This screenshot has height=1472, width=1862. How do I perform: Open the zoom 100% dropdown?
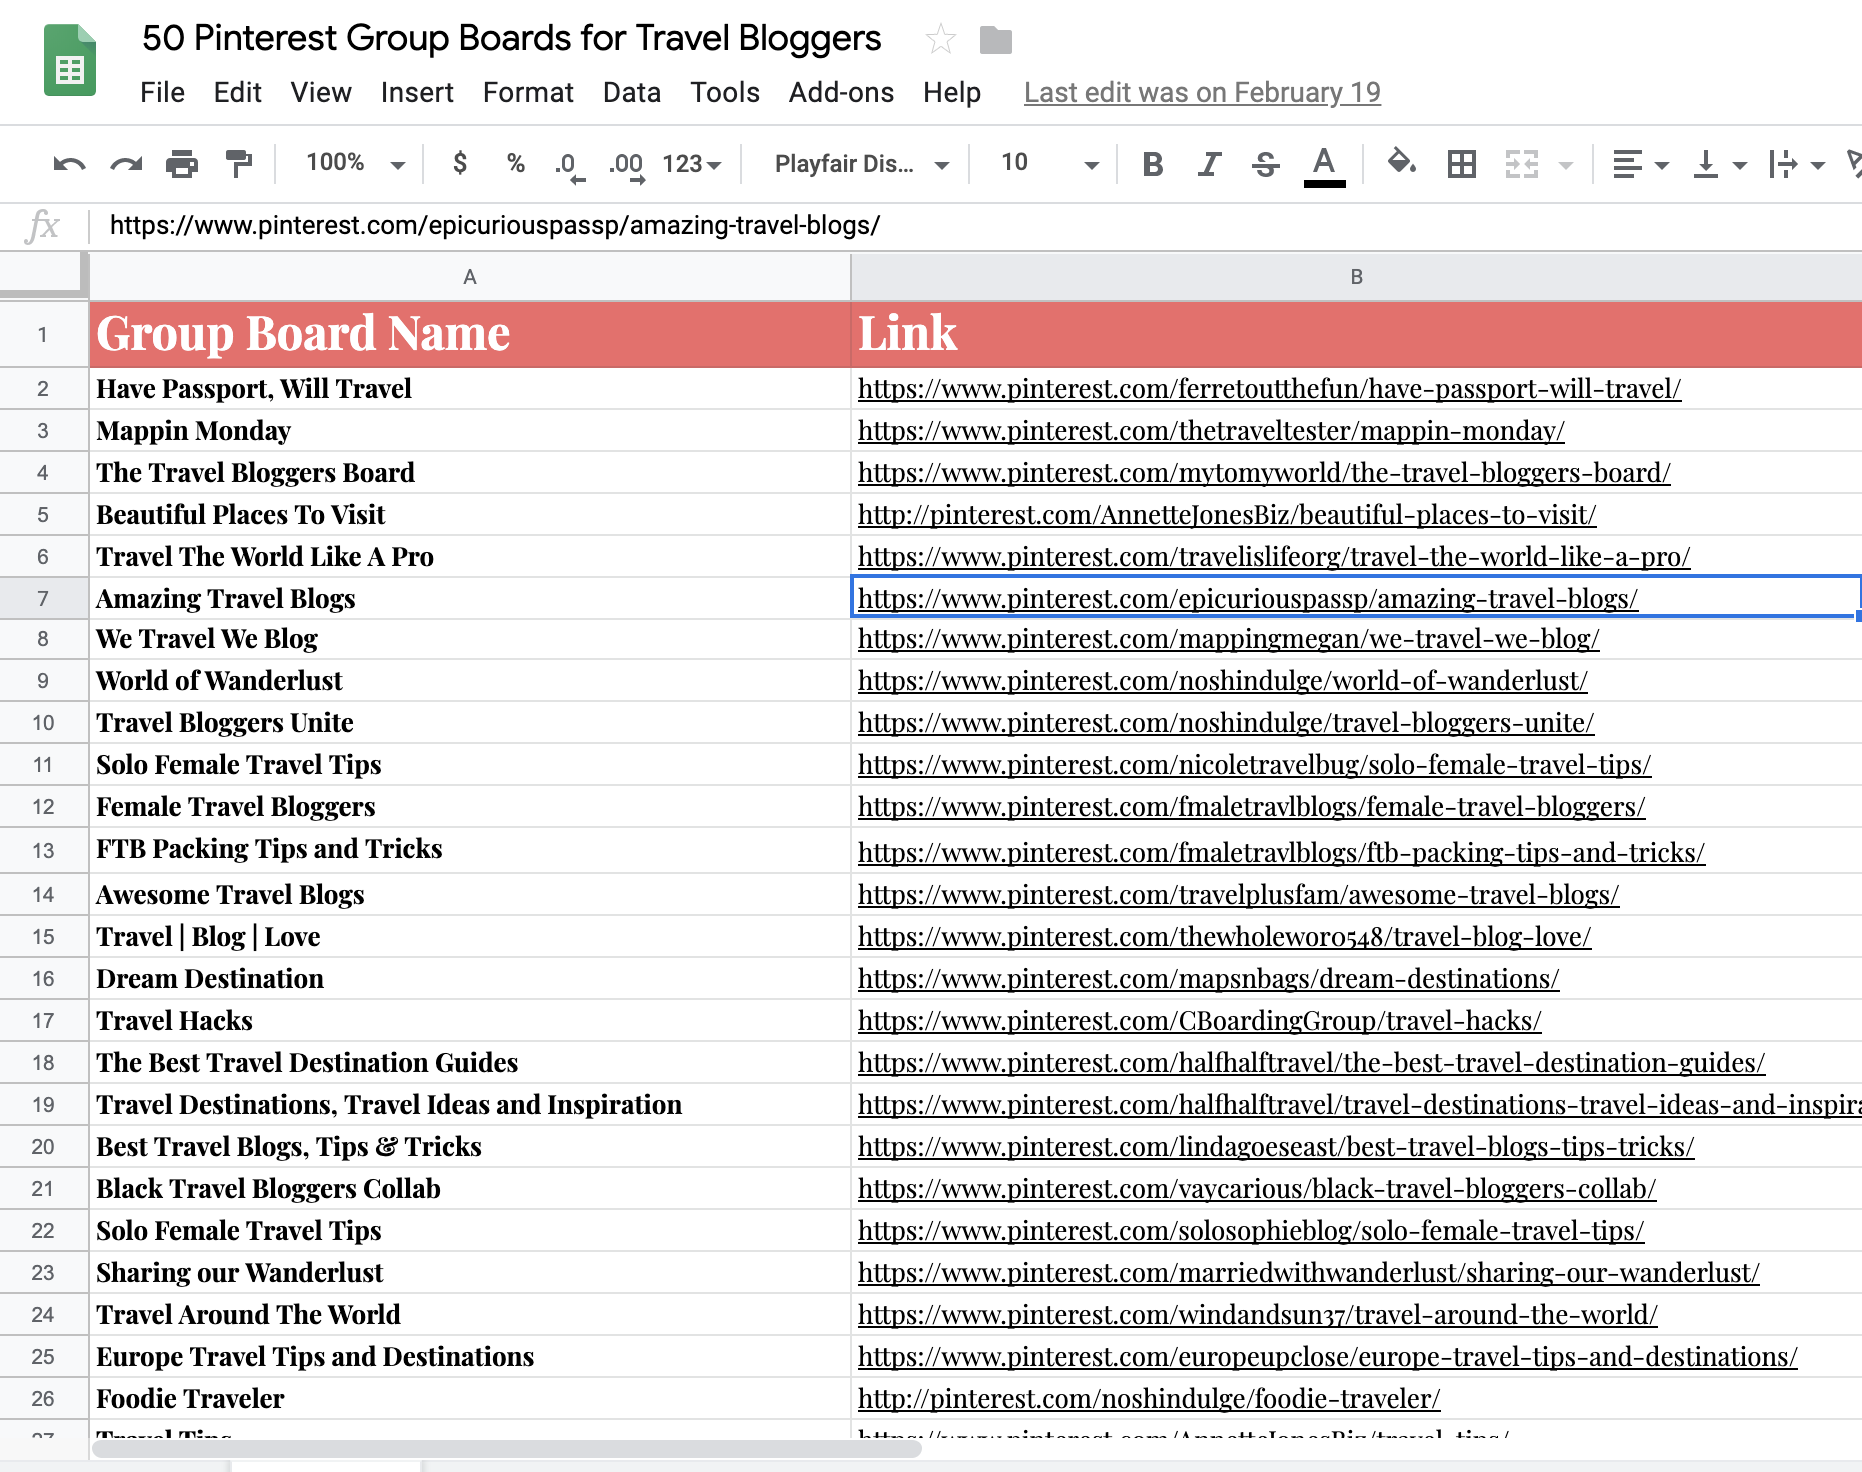[x=355, y=163]
